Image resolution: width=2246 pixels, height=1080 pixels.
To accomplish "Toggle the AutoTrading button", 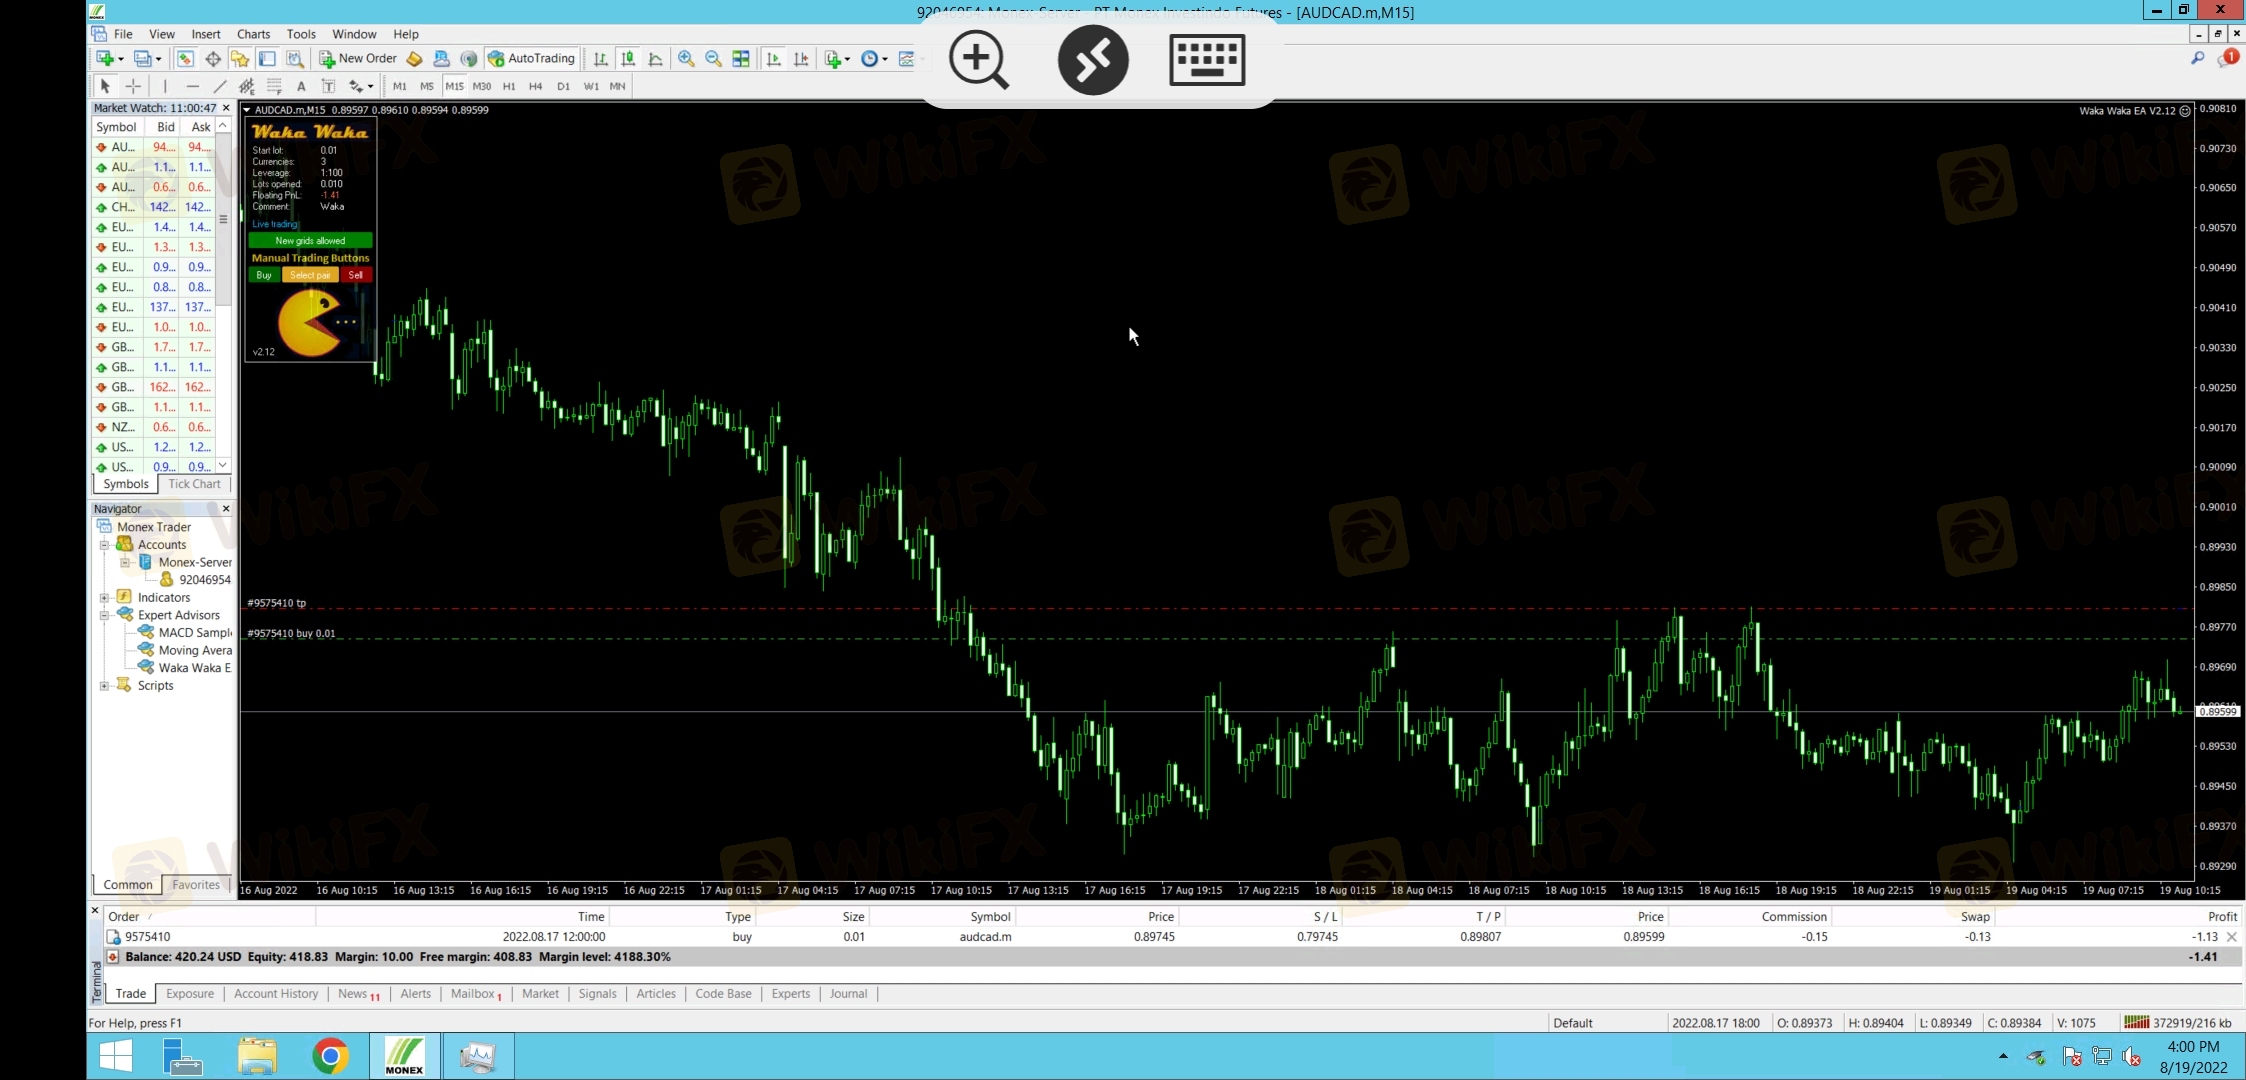I will [x=532, y=59].
